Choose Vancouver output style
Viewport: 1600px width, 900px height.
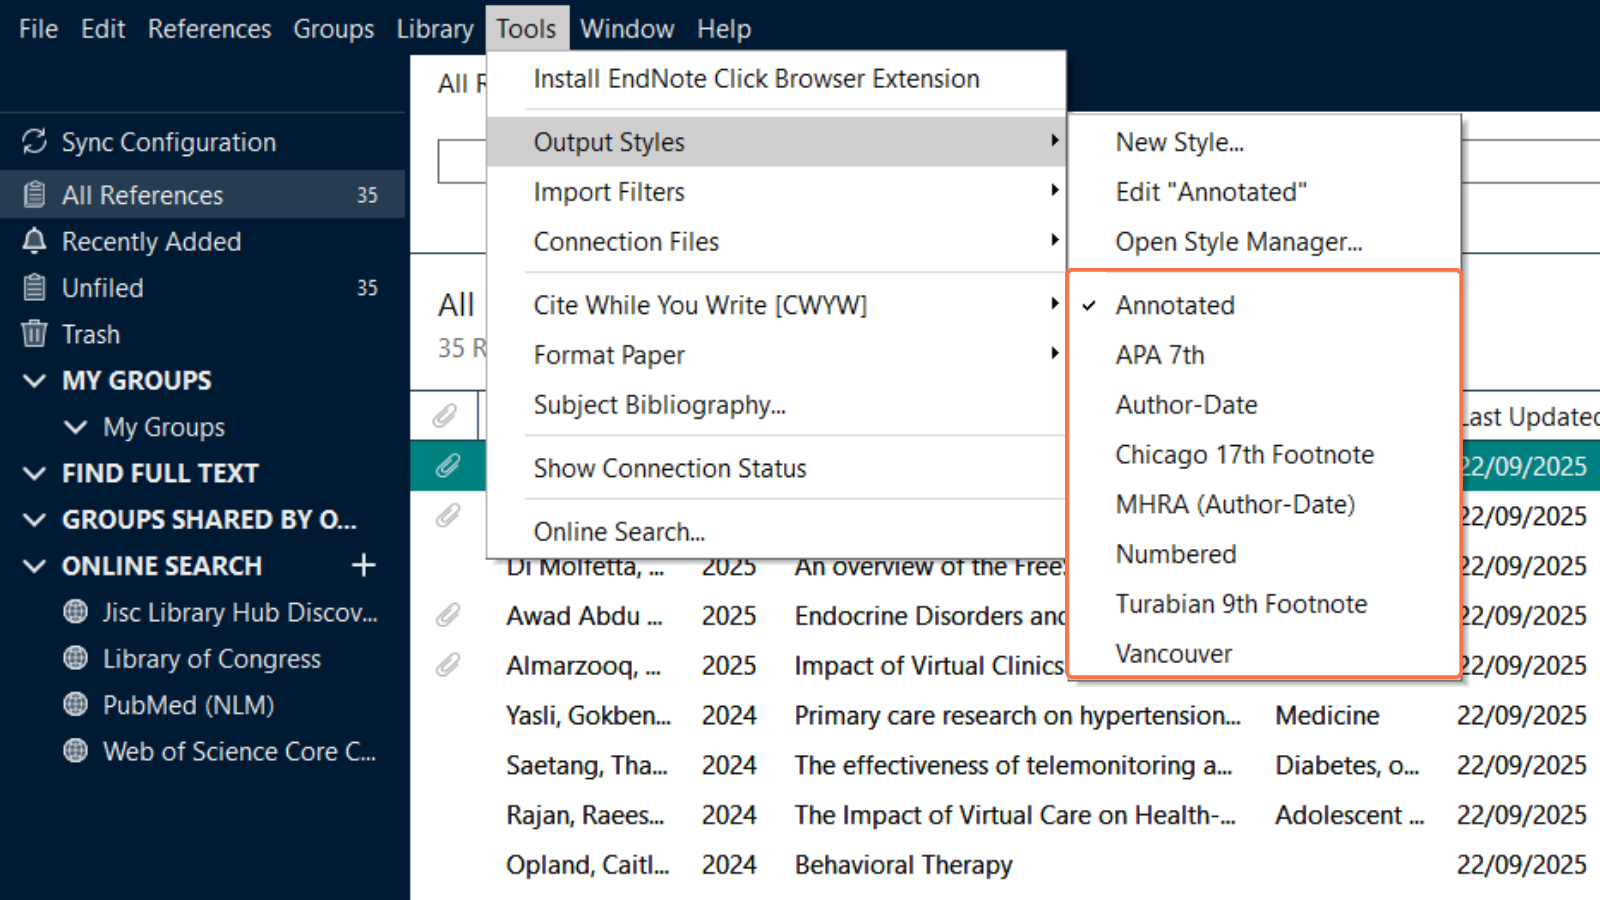(1174, 654)
